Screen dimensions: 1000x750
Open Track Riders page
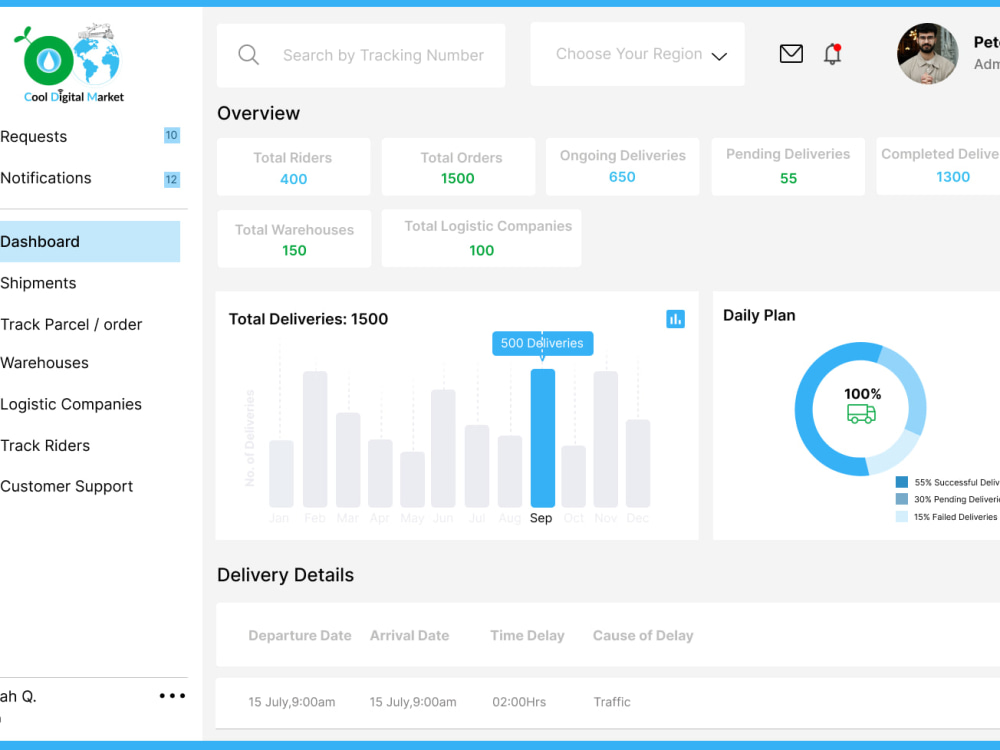coord(45,446)
